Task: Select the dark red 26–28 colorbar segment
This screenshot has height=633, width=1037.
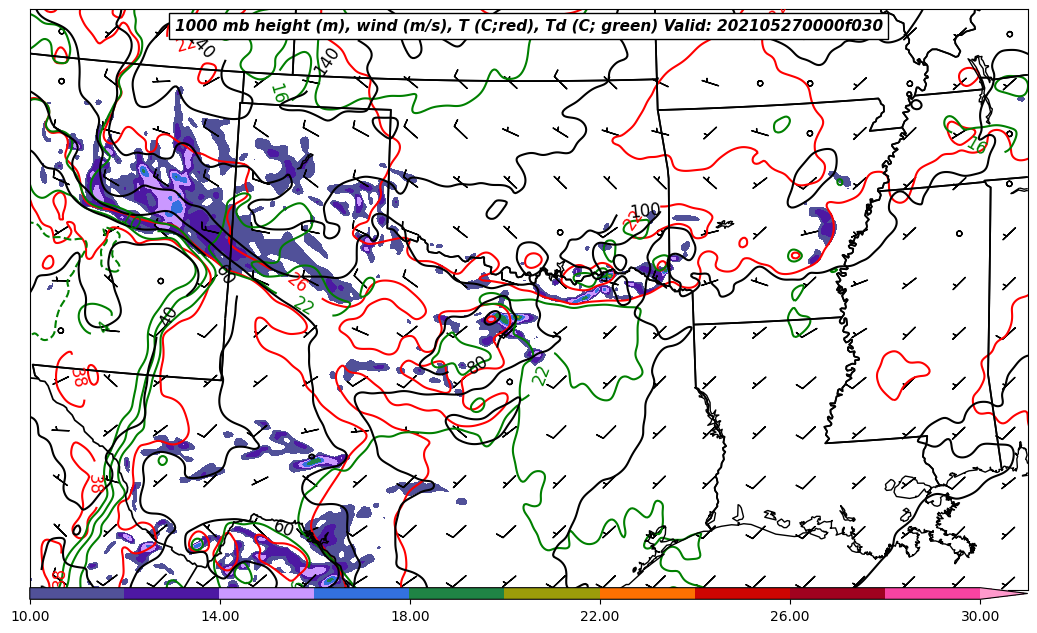Action: coord(837,593)
